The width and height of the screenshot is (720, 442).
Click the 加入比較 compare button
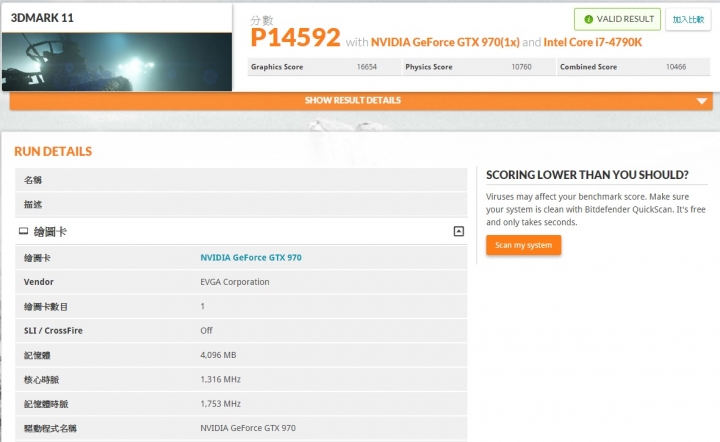688,19
